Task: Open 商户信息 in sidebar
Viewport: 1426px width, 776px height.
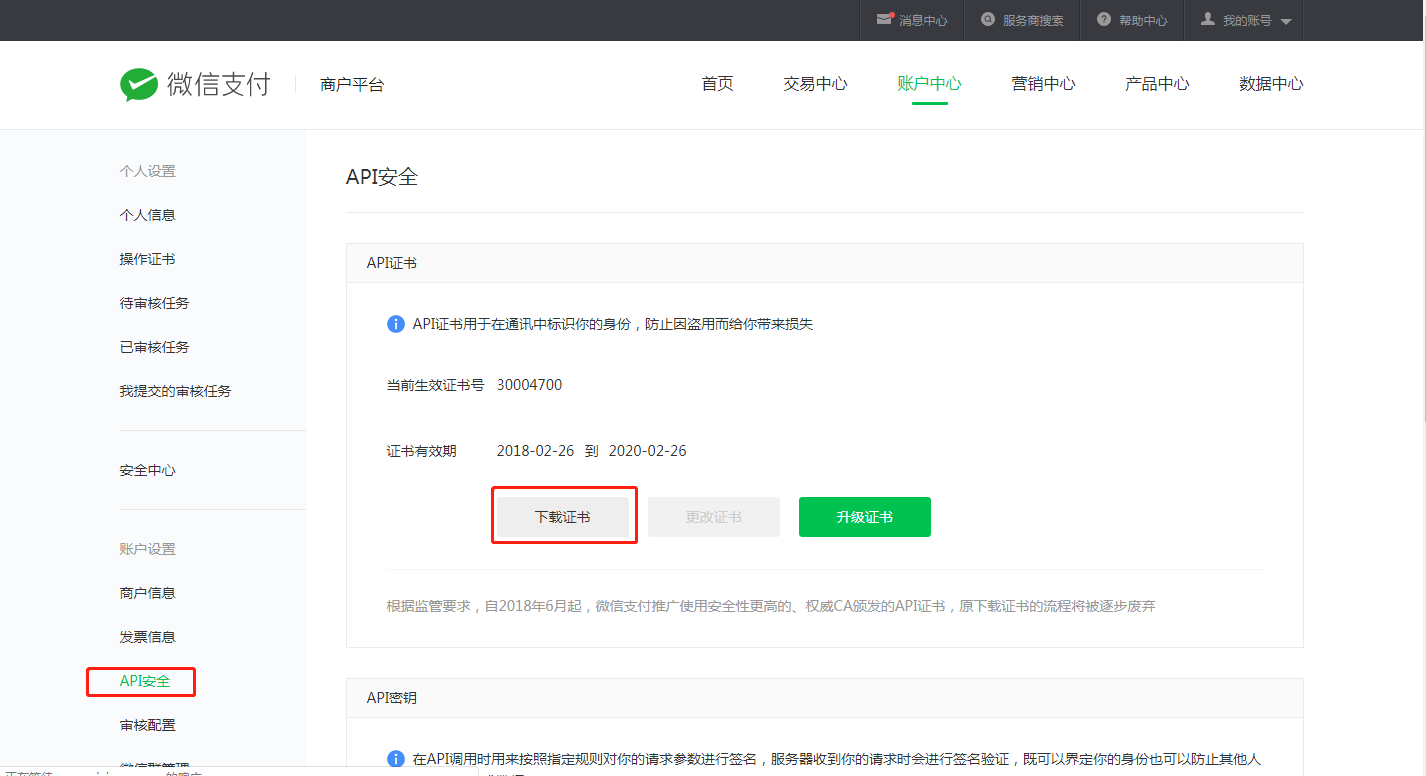Action: pos(147,593)
